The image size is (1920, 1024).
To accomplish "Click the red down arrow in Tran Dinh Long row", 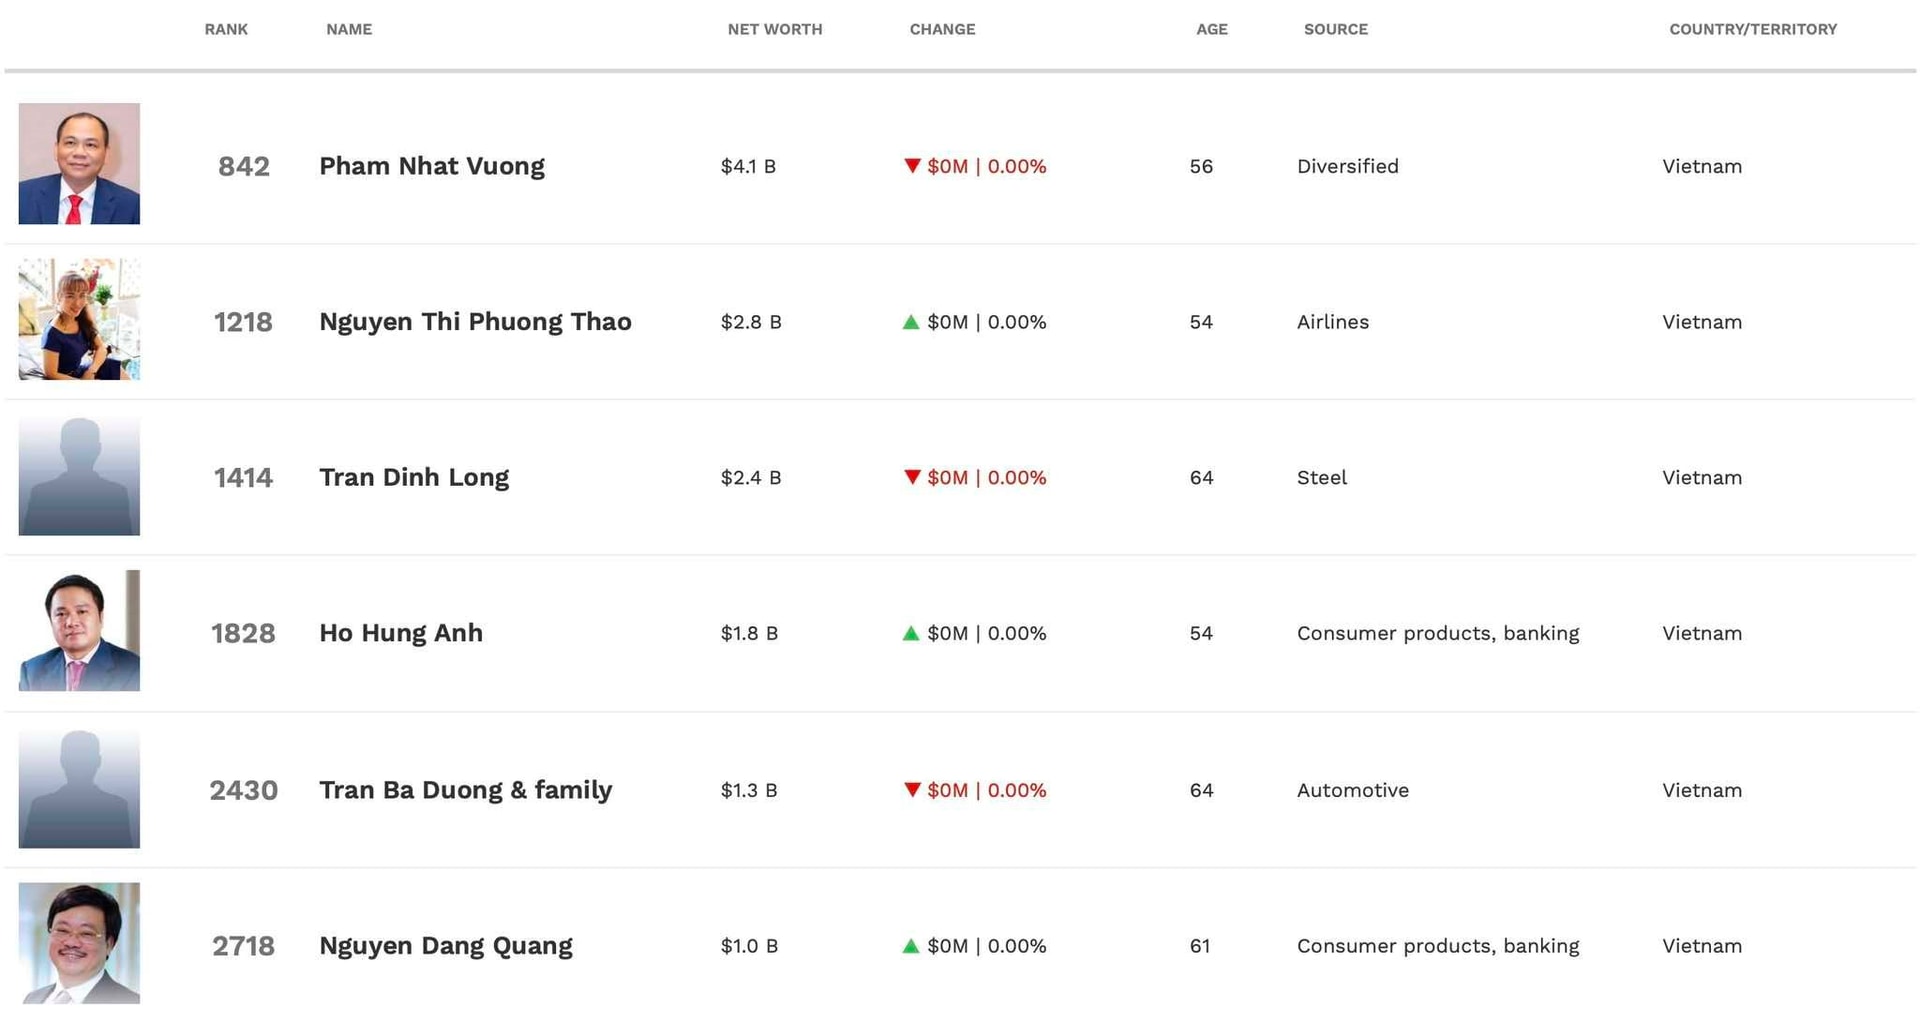I will click(x=911, y=477).
